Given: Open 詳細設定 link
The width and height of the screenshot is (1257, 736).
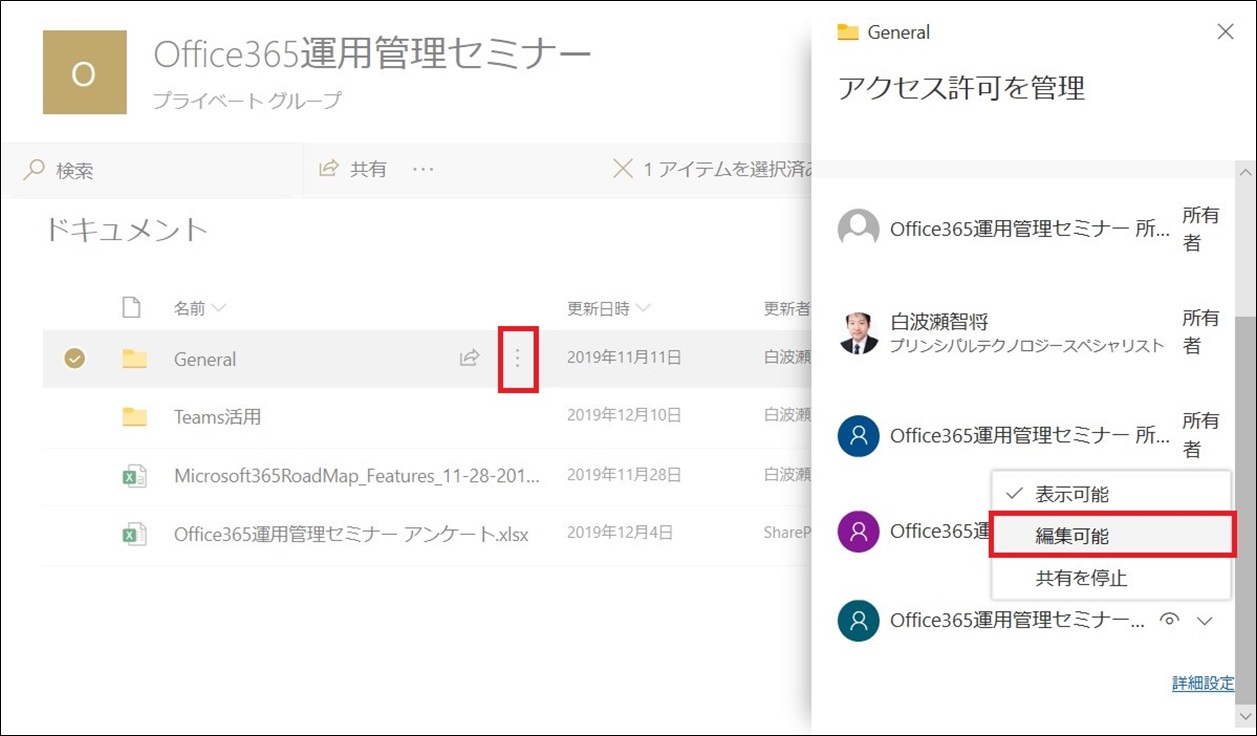Looking at the screenshot, I should tap(1203, 684).
